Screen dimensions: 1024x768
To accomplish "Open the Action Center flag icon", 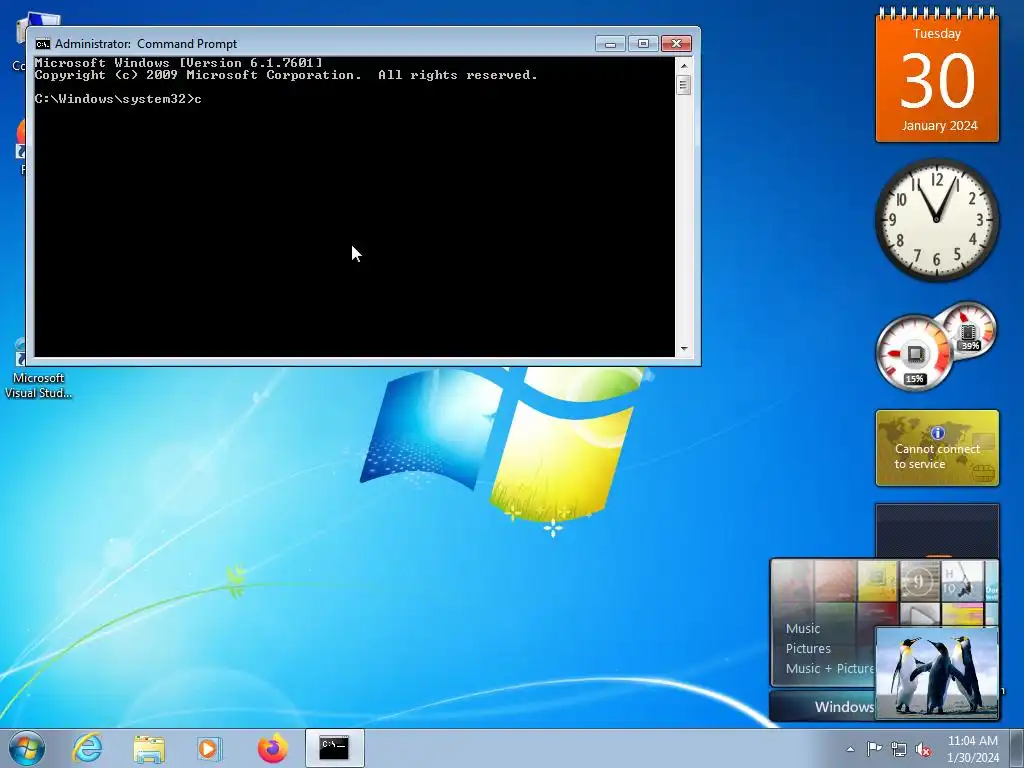I will click(874, 749).
